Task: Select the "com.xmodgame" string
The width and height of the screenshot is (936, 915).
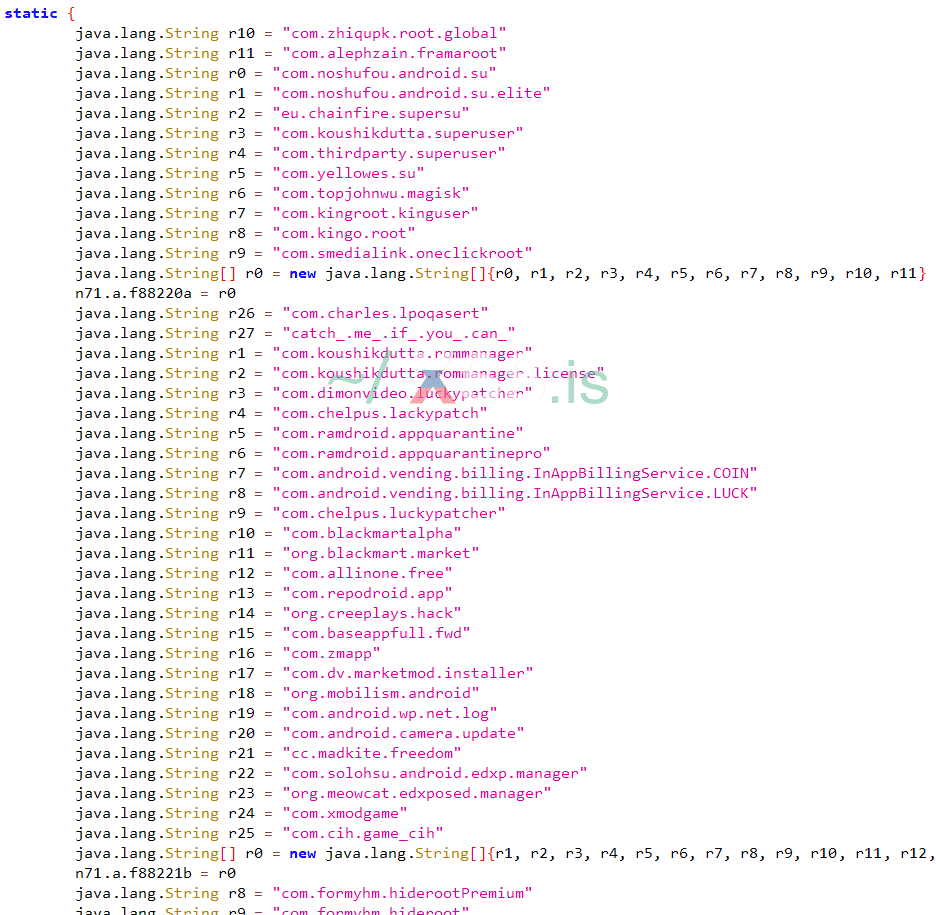Action: click(345, 814)
